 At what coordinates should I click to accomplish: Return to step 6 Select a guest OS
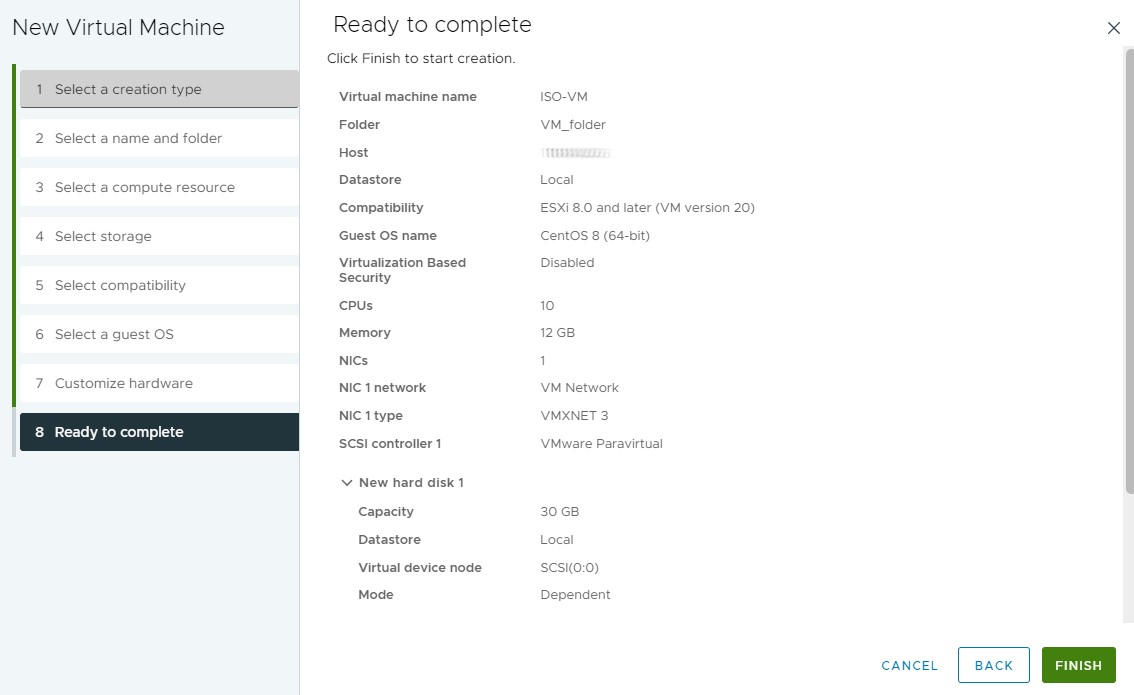click(x=159, y=334)
